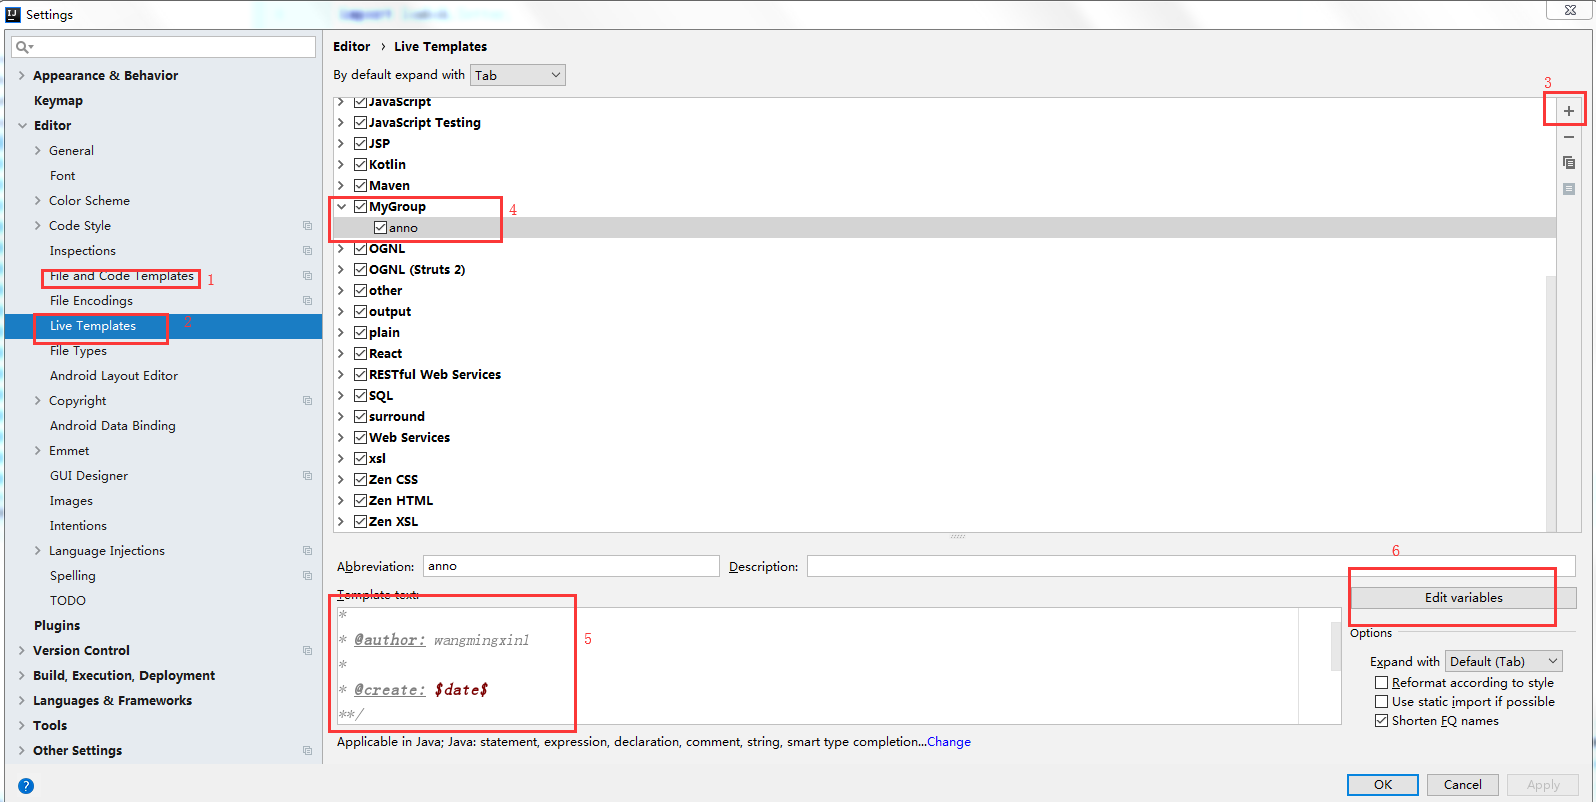The height and width of the screenshot is (802, 1596).
Task: Open the Keymap settings page
Action: tap(58, 101)
